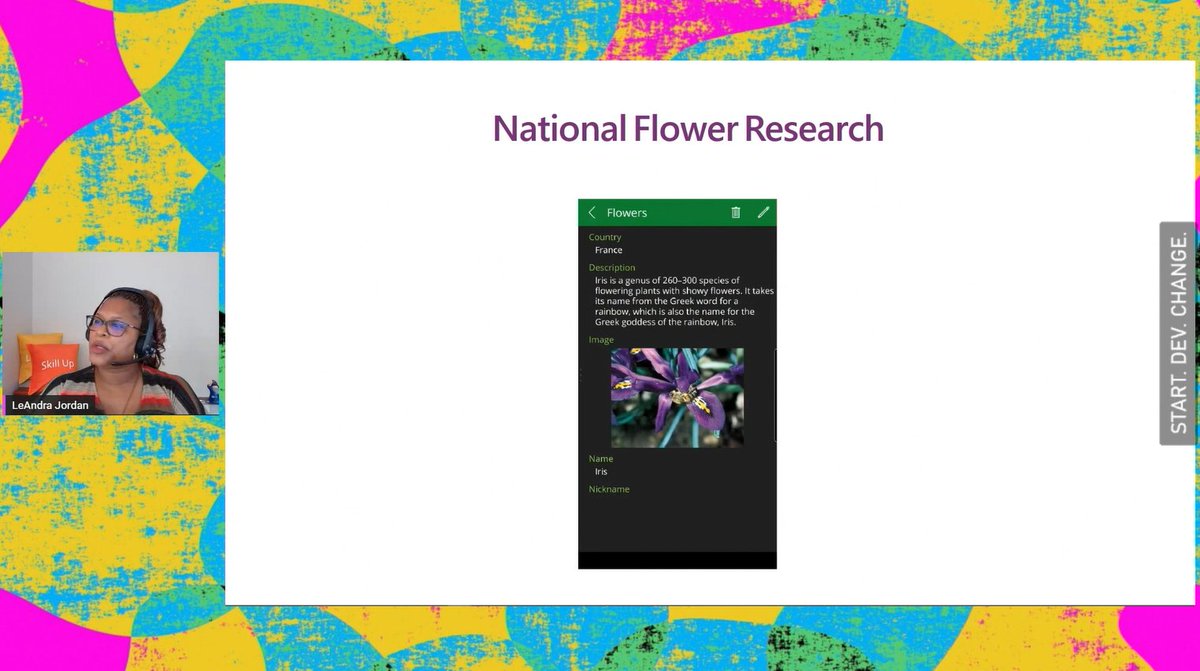Select the iris flower photo

pyautogui.click(x=678, y=397)
